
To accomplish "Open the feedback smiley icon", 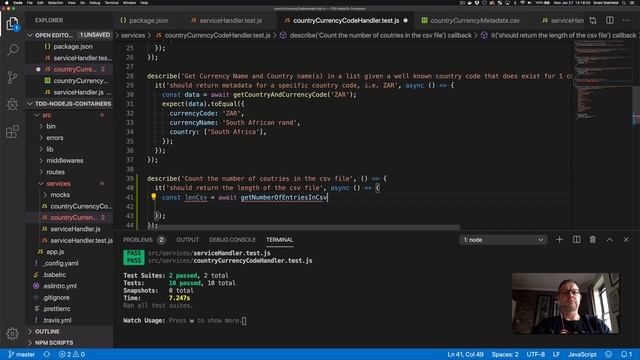I will (609, 354).
